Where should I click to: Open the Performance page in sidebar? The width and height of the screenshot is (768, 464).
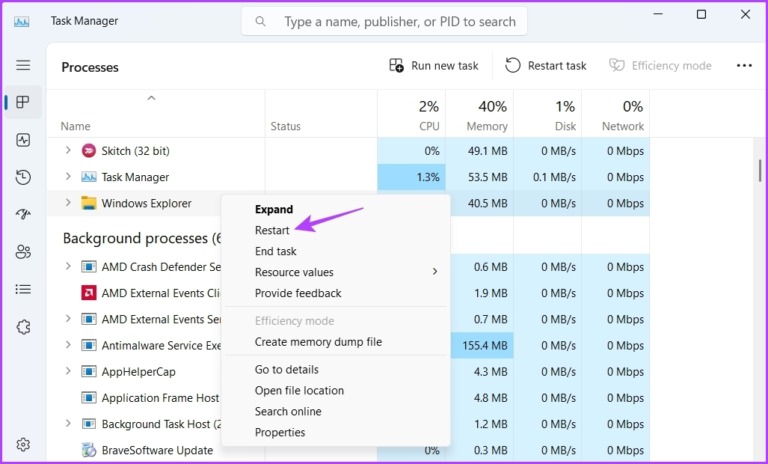click(x=22, y=140)
